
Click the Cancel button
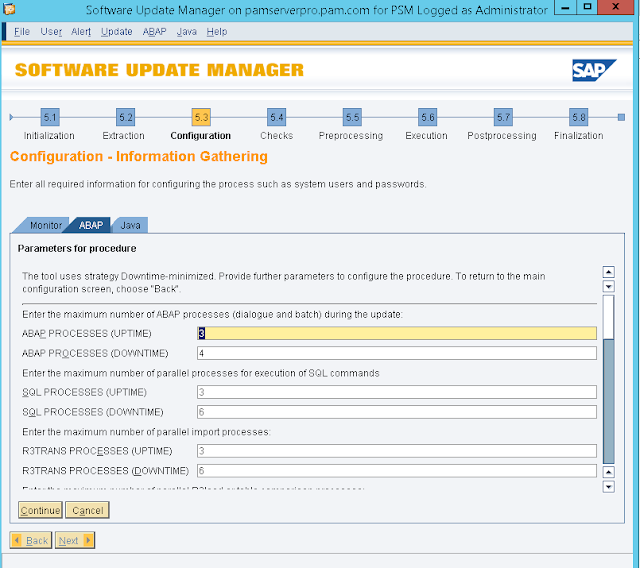pyautogui.click(x=87, y=510)
